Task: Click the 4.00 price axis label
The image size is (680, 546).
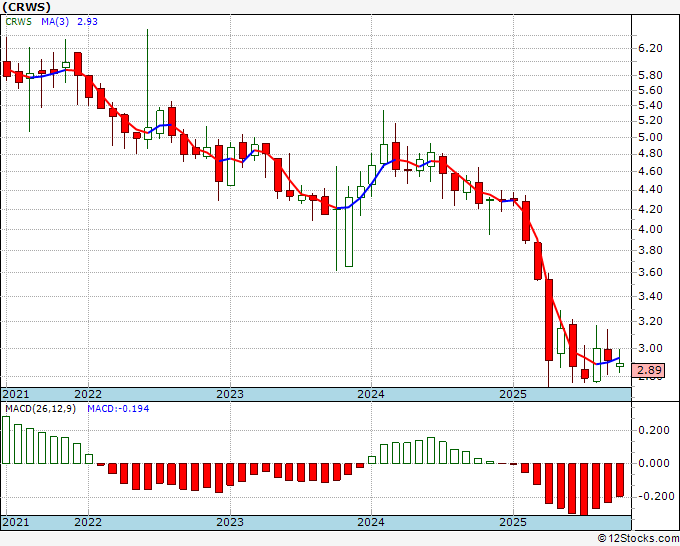Action: click(x=651, y=229)
